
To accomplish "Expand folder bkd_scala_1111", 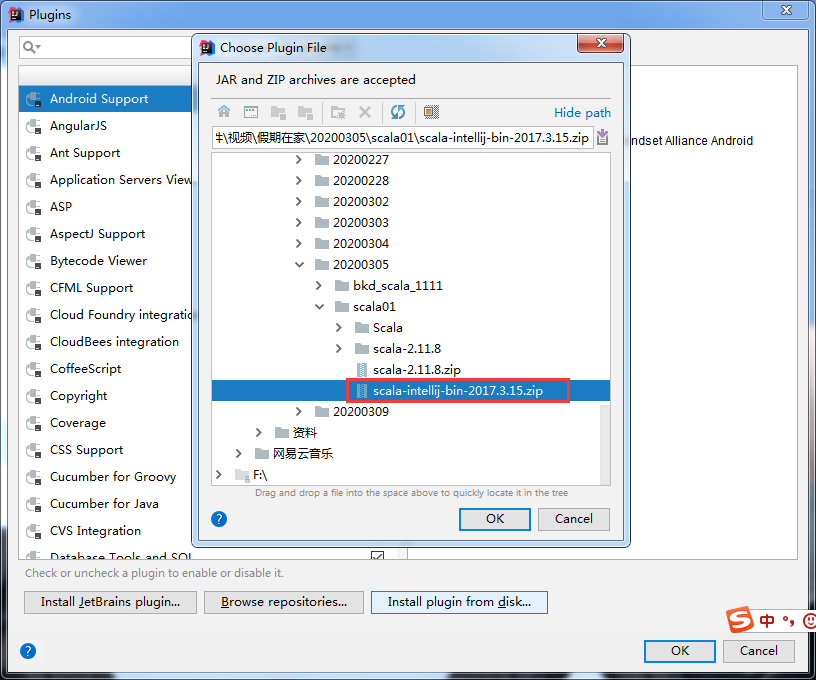I will (318, 286).
